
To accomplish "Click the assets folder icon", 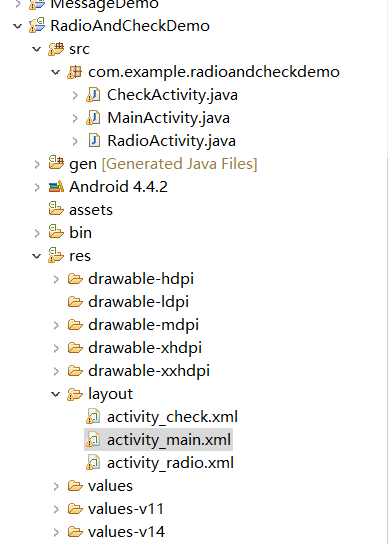I will (56, 209).
